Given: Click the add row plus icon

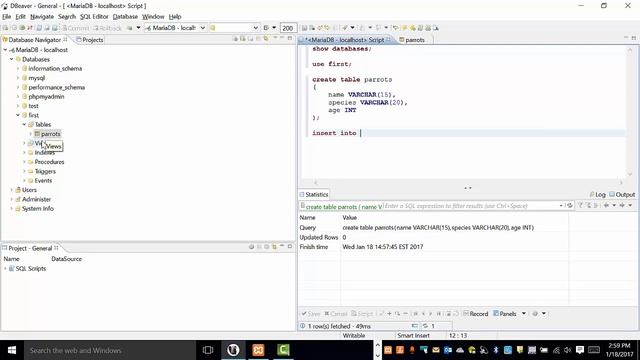Looking at the screenshot, I should tap(389, 314).
